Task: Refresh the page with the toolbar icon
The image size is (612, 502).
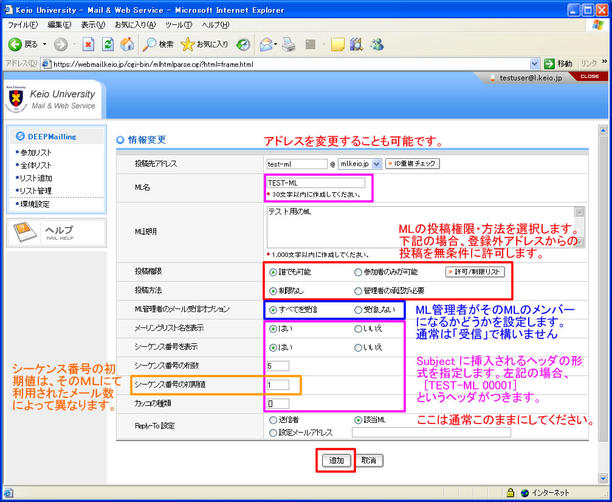Action: click(109, 44)
